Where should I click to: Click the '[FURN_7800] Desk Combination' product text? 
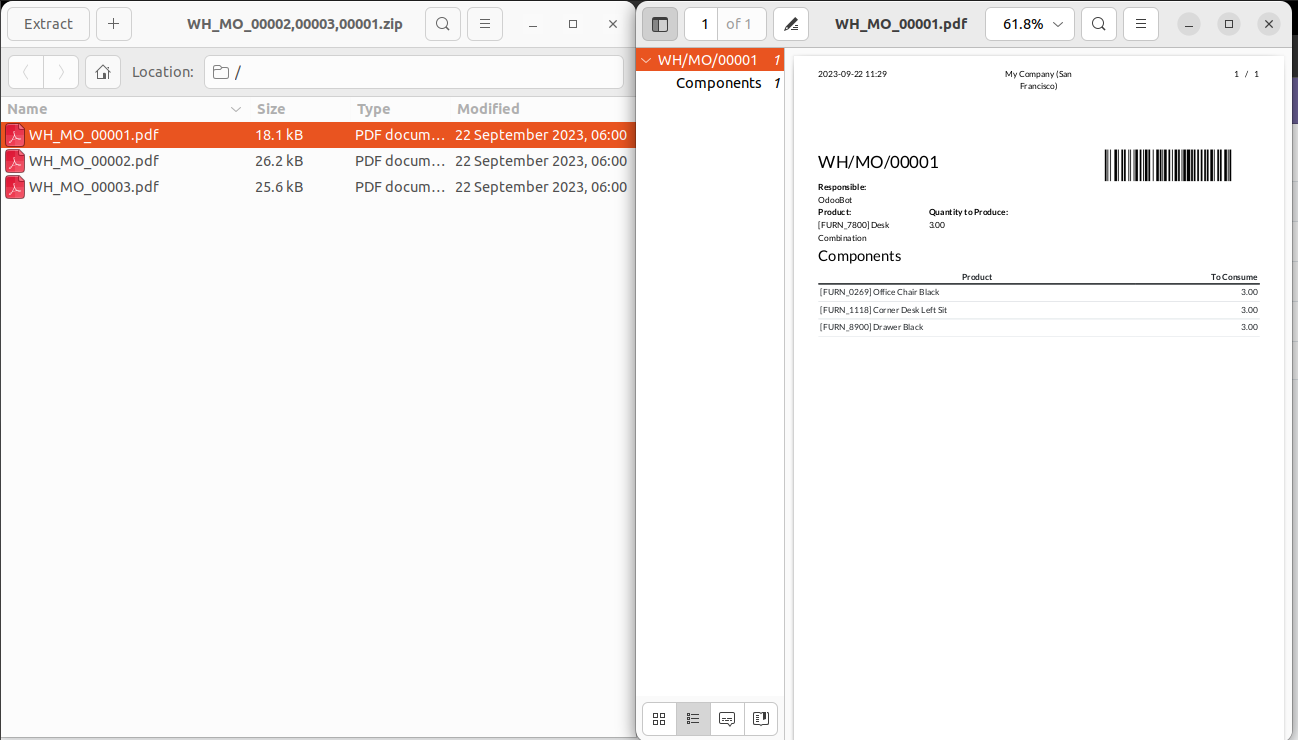click(x=853, y=231)
